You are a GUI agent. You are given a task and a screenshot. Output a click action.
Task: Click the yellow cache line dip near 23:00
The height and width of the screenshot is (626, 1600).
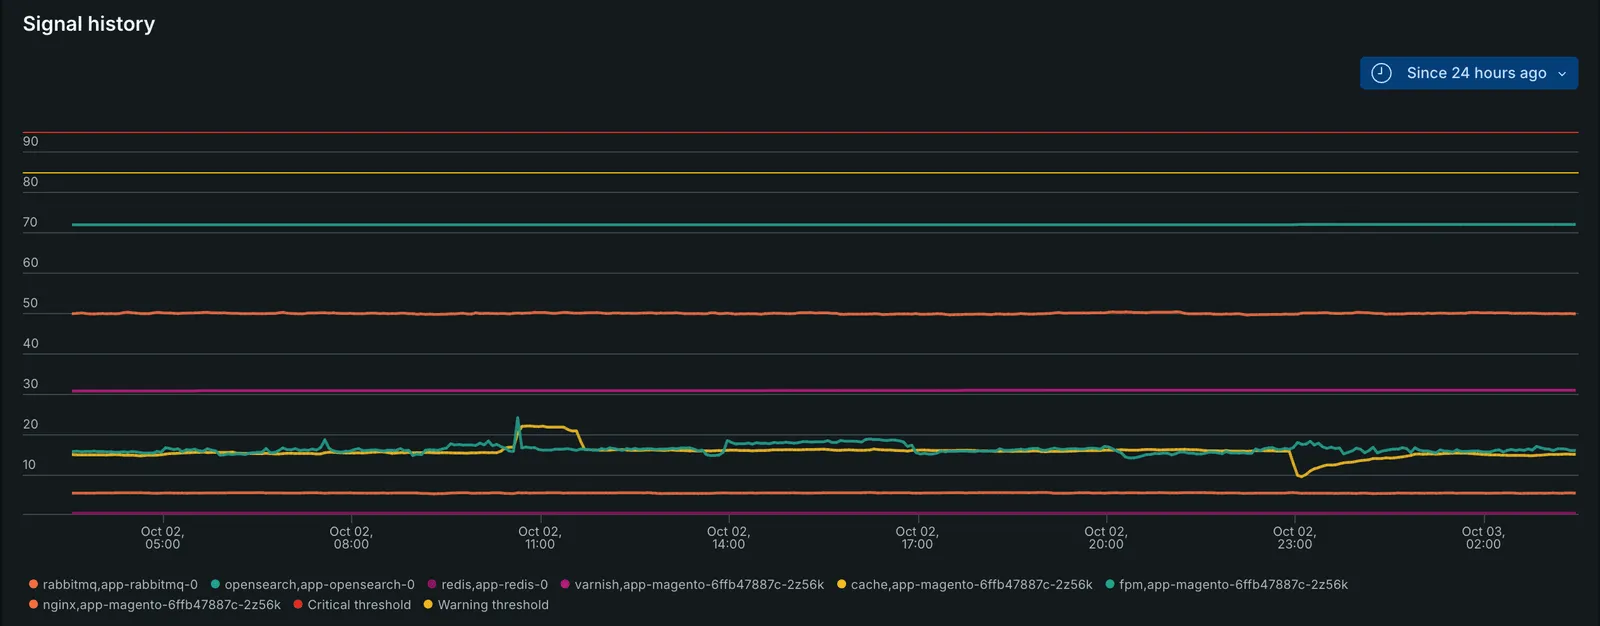pos(1300,476)
